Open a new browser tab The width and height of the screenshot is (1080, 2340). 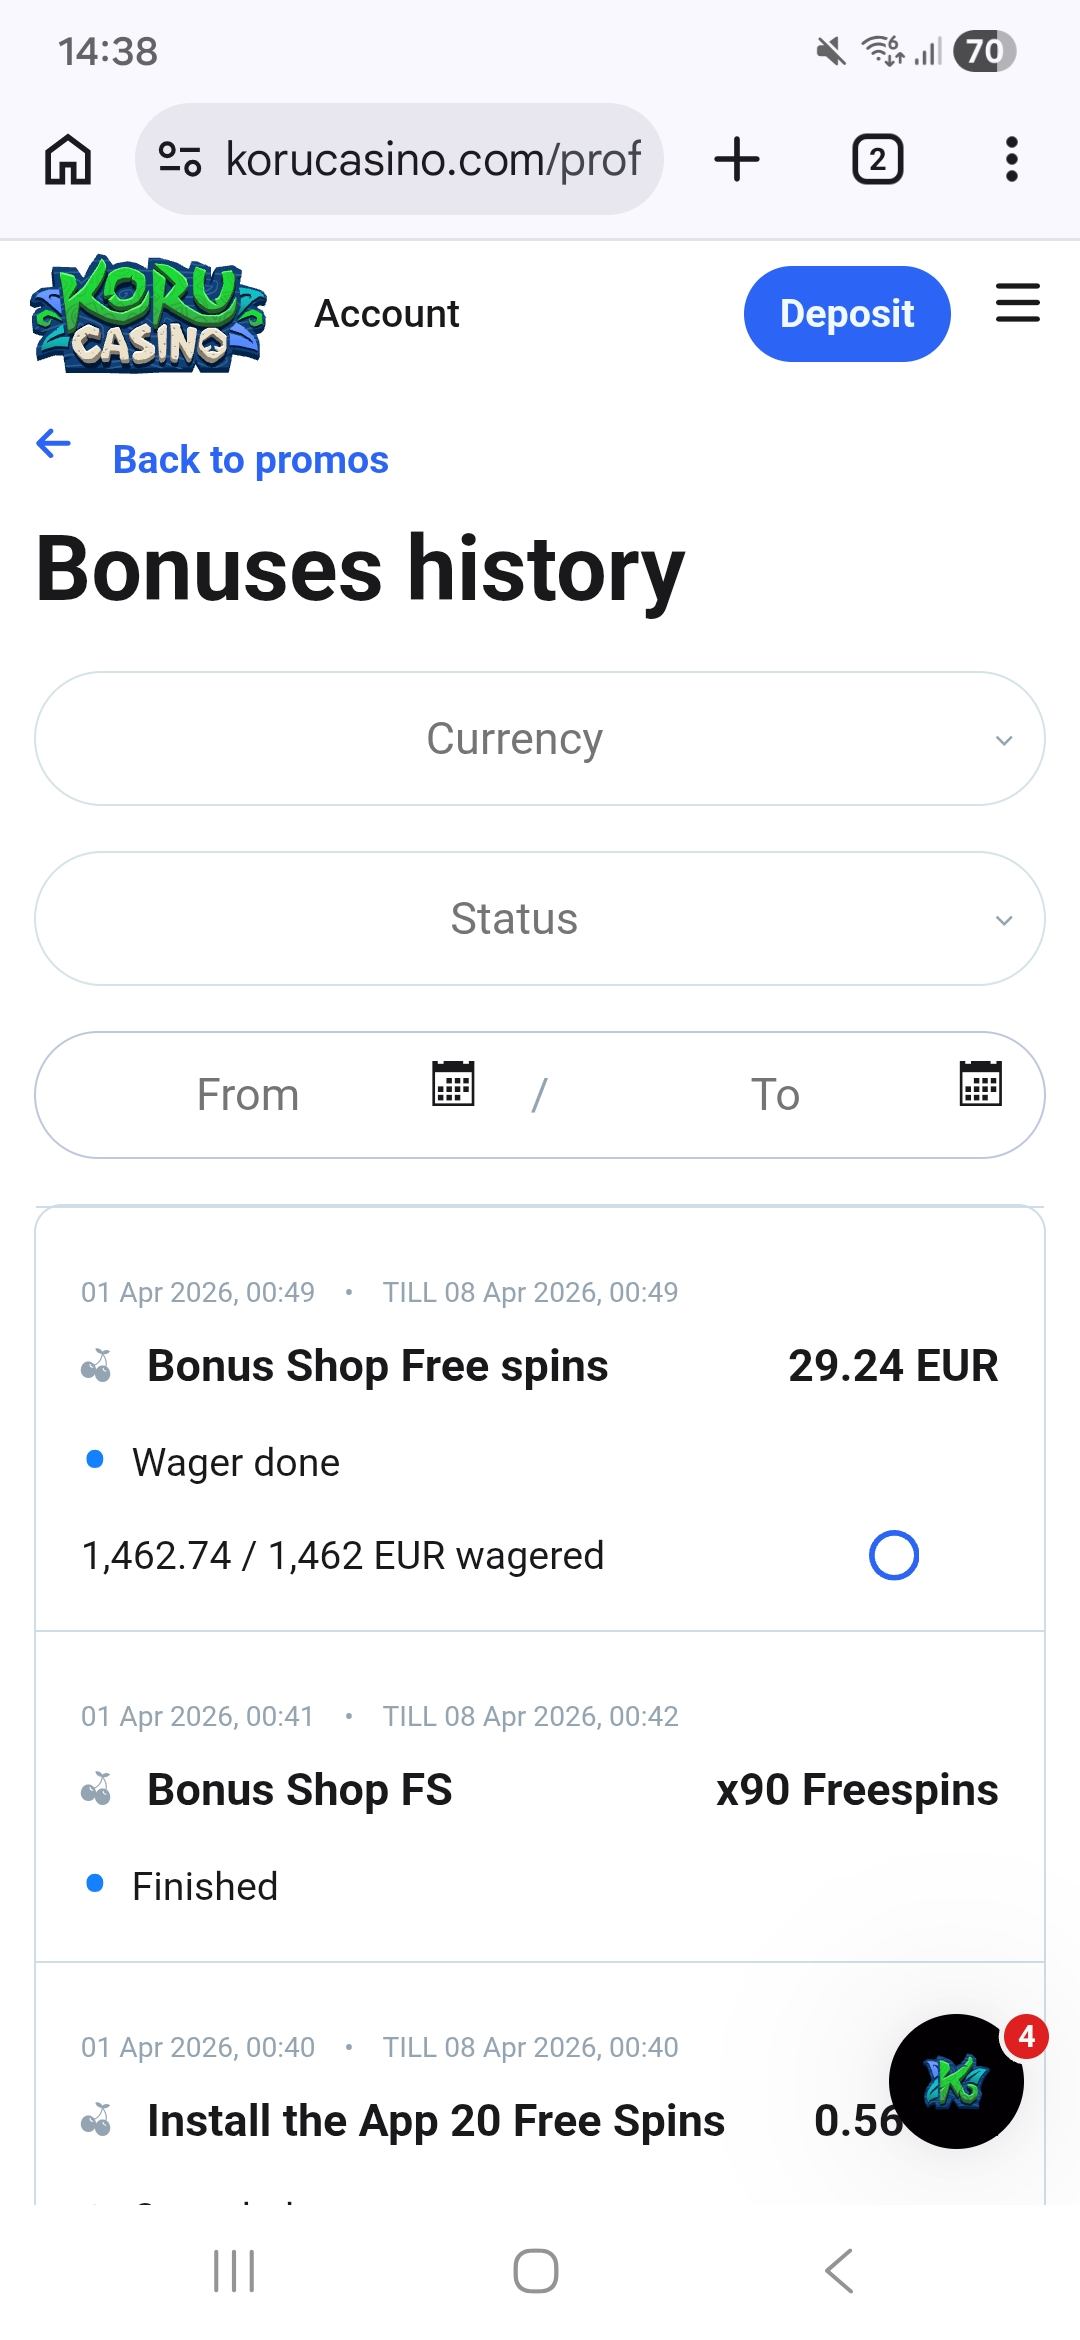click(737, 160)
